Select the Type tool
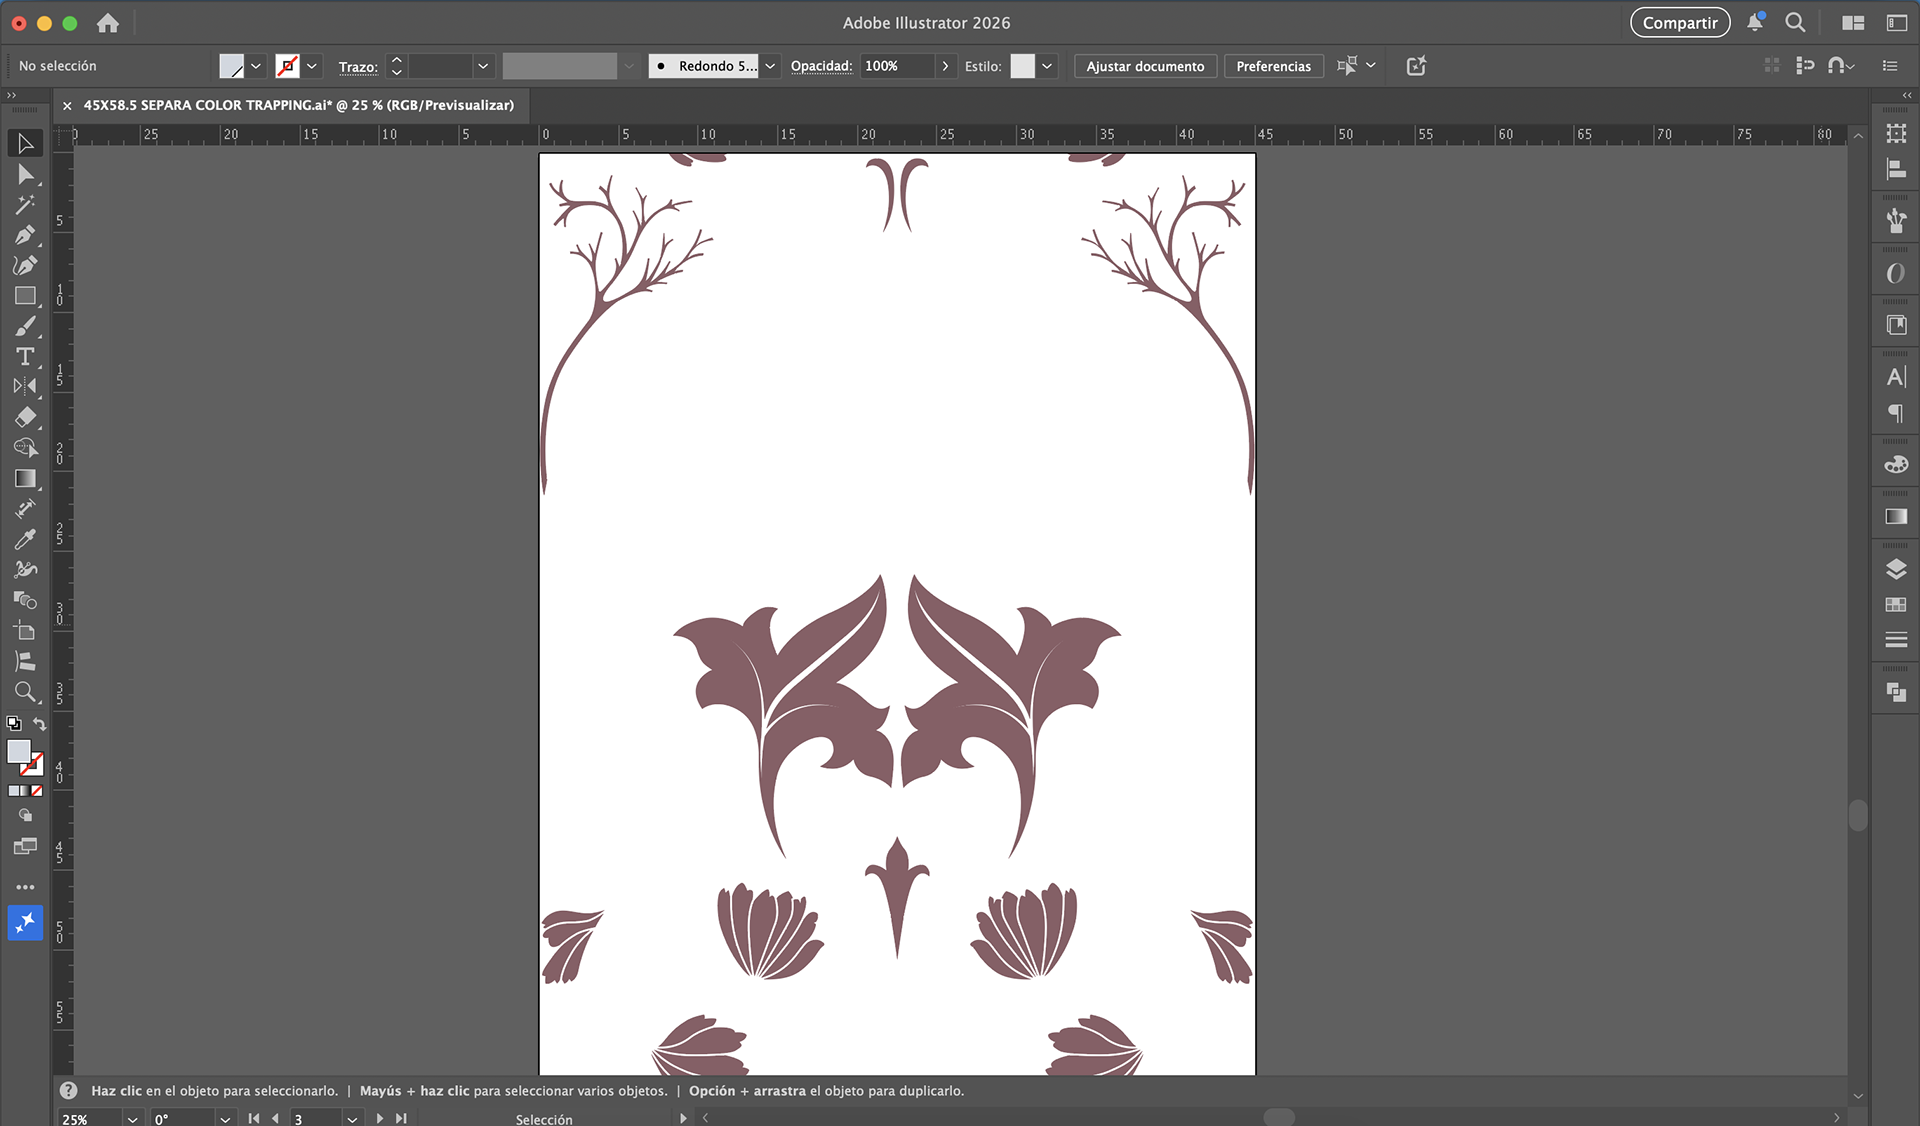Image resolution: width=1920 pixels, height=1126 pixels. tap(25, 357)
